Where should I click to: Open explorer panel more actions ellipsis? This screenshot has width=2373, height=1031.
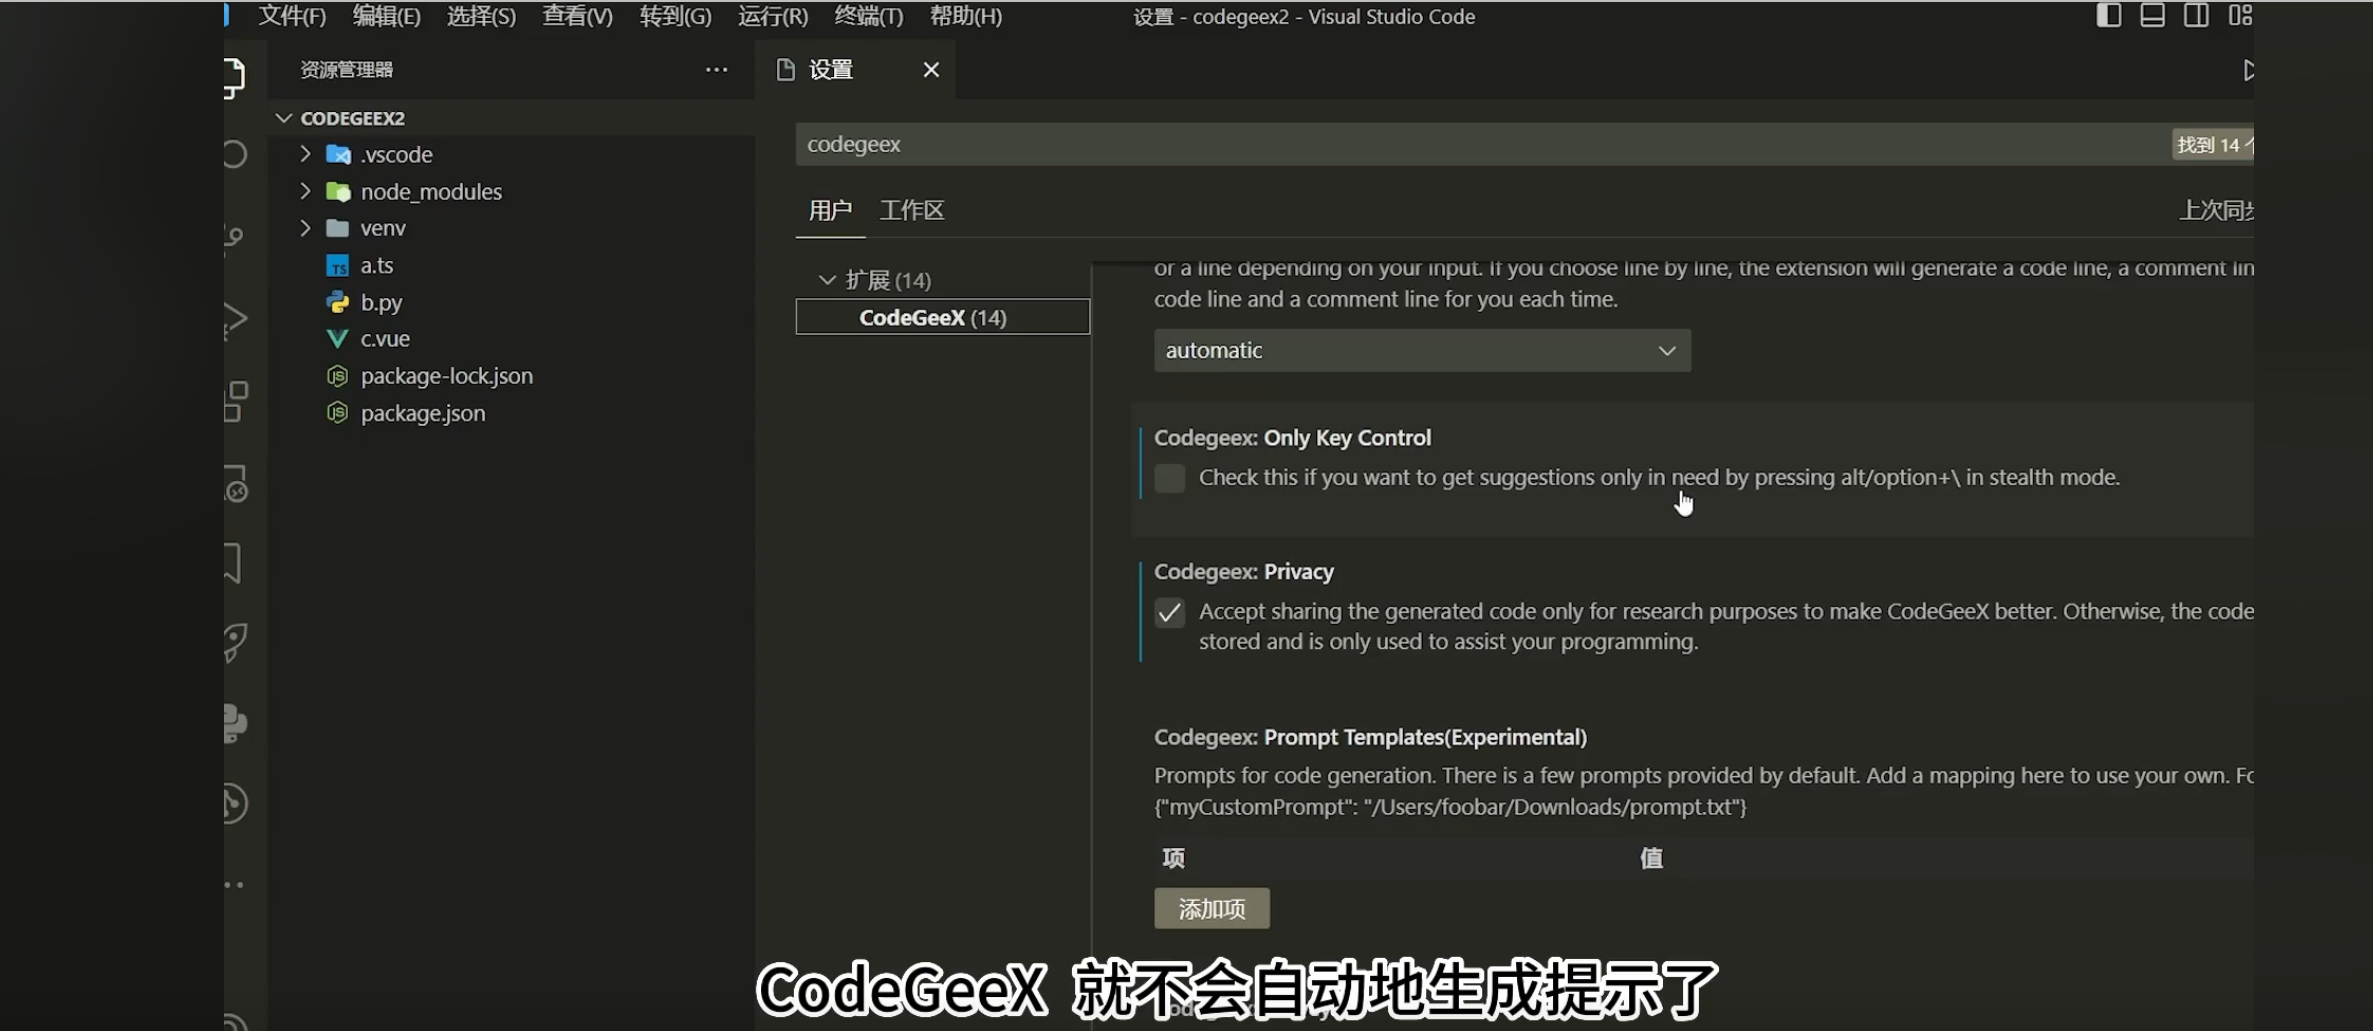point(716,69)
